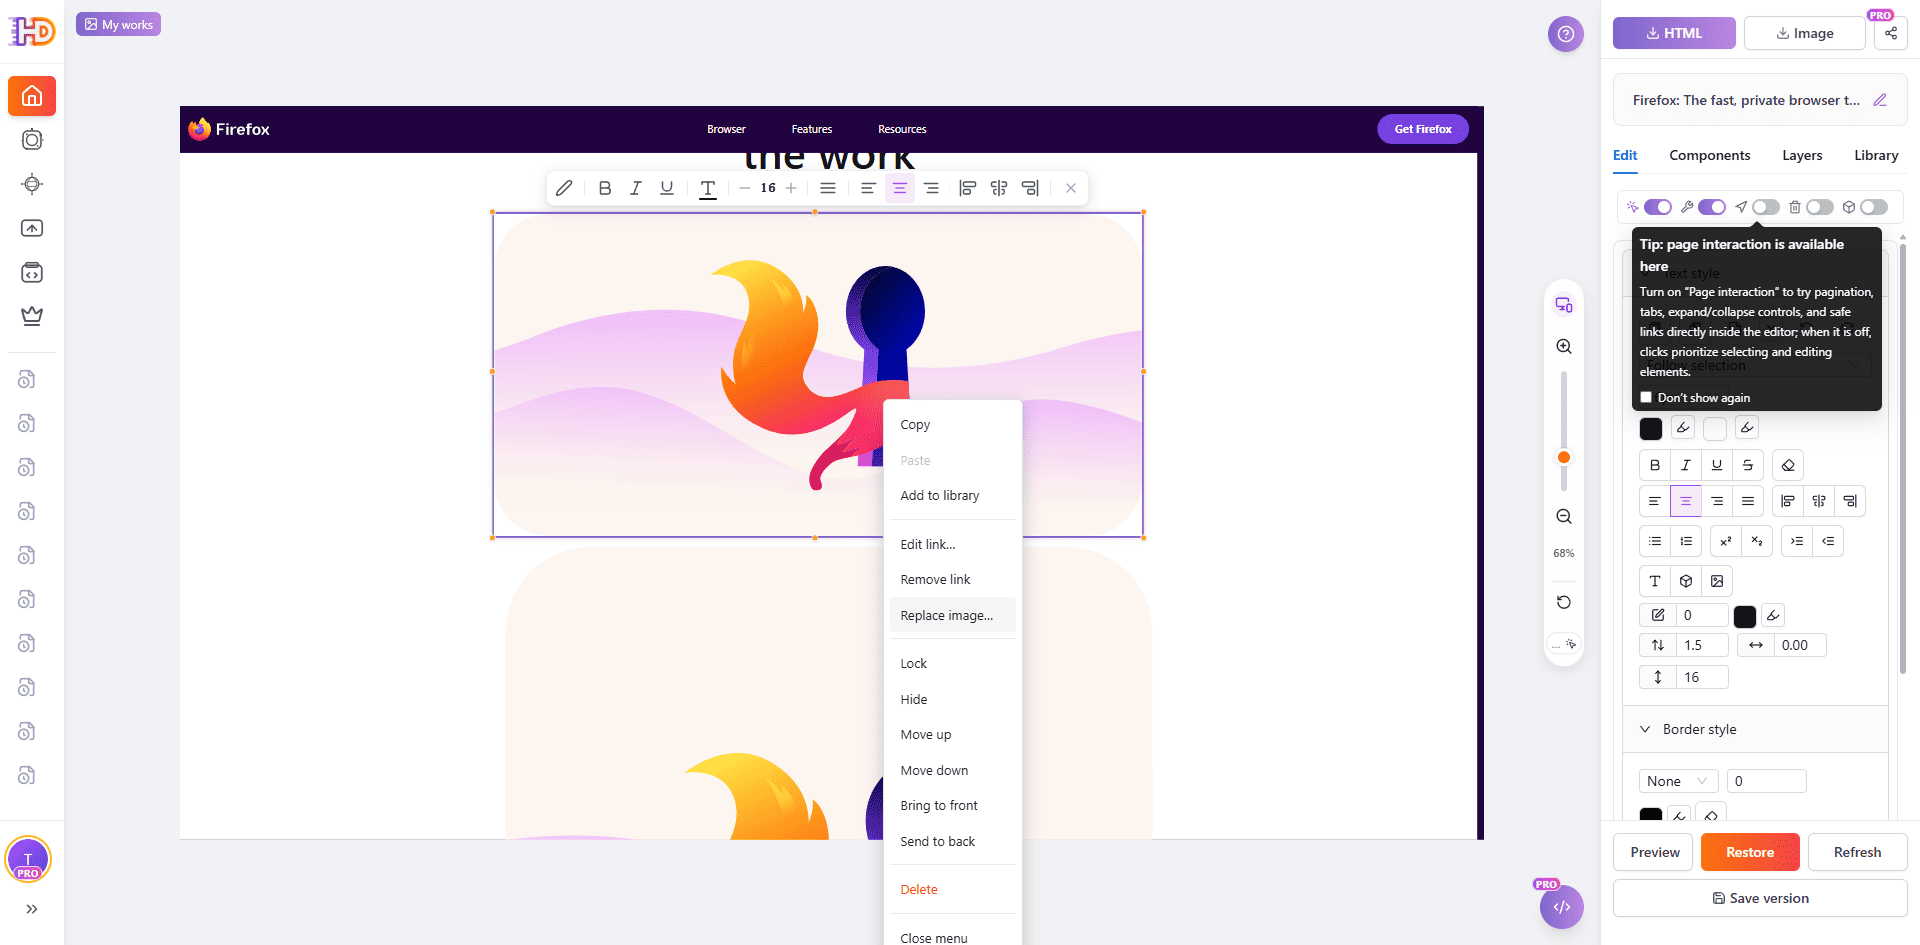Toggle the magic wand switch on
Viewport: 1920px width, 945px height.
(x=1658, y=207)
